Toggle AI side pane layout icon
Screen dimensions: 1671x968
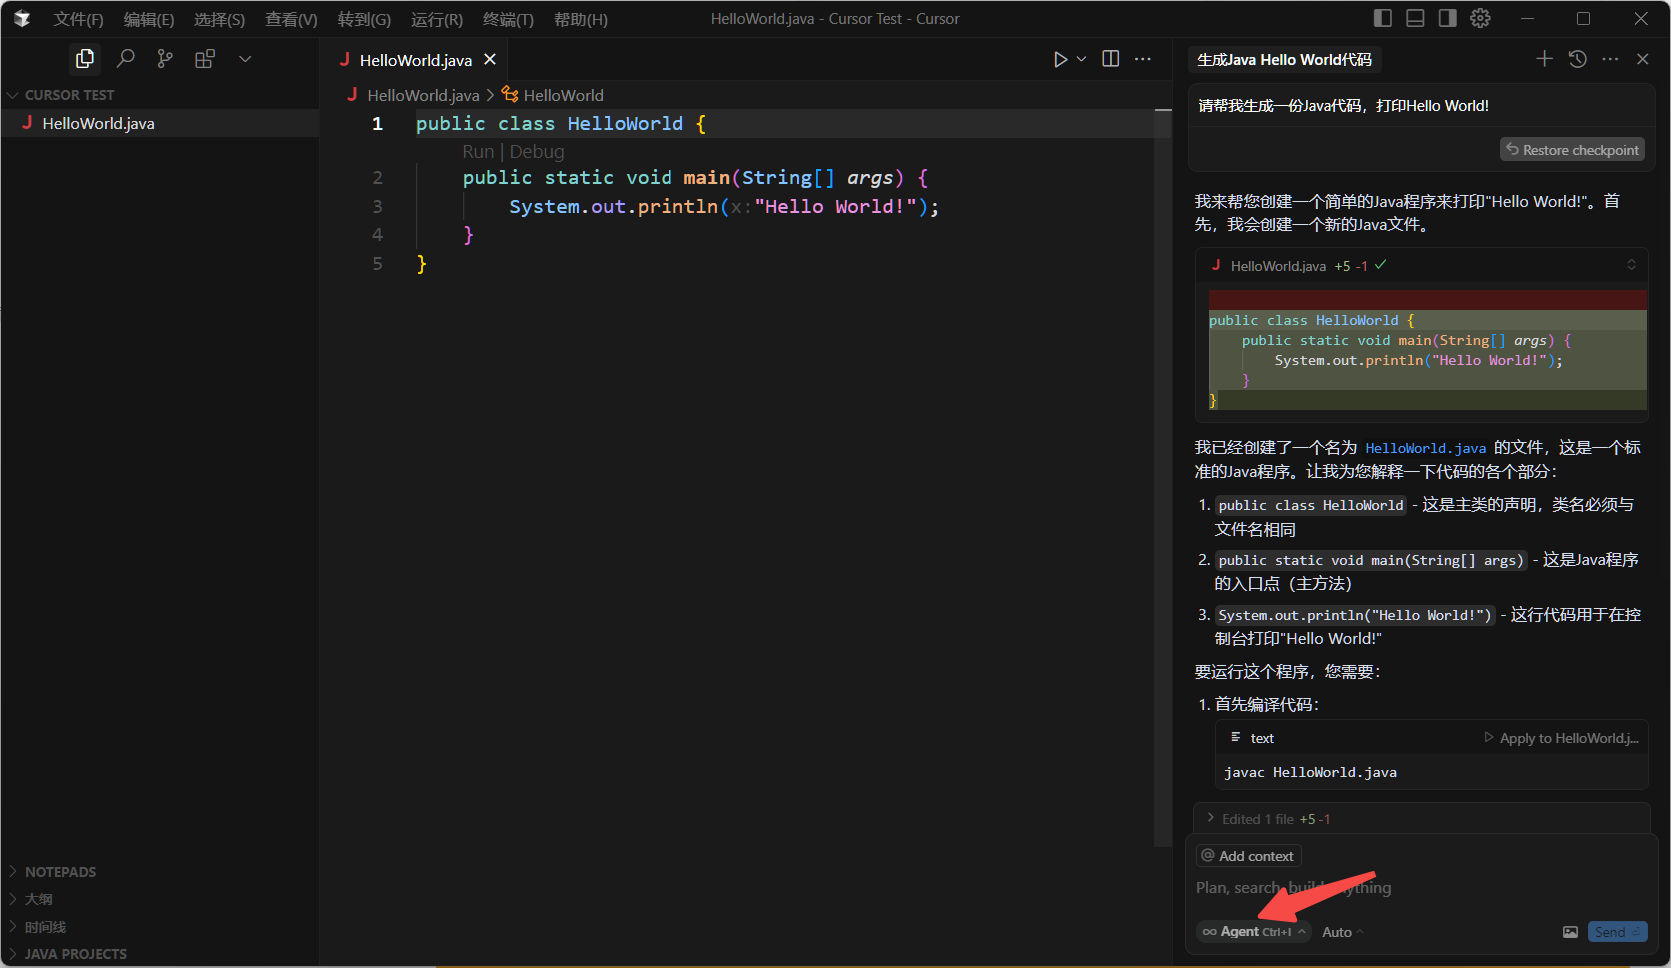pos(1447,18)
